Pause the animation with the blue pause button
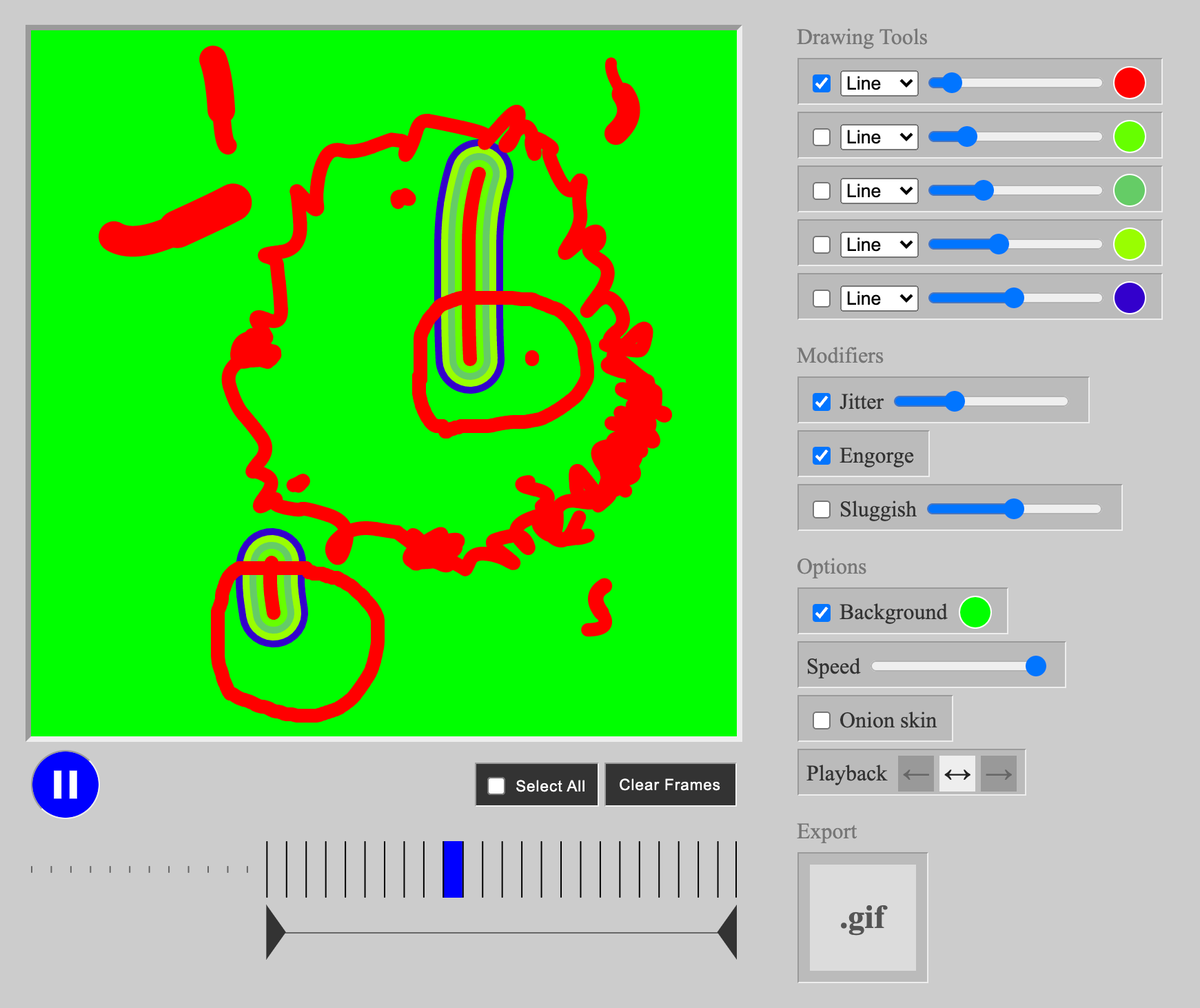Viewport: 1200px width, 1008px height. pyautogui.click(x=65, y=784)
